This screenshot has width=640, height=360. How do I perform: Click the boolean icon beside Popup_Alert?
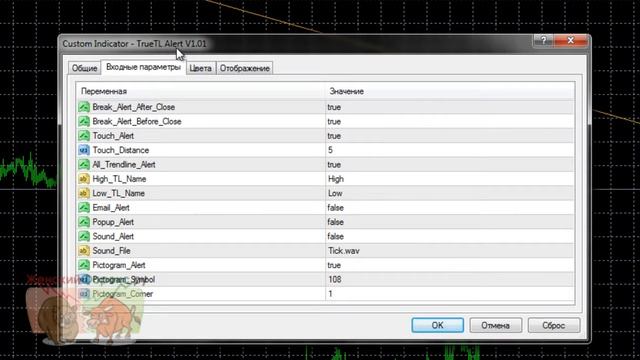(84, 222)
